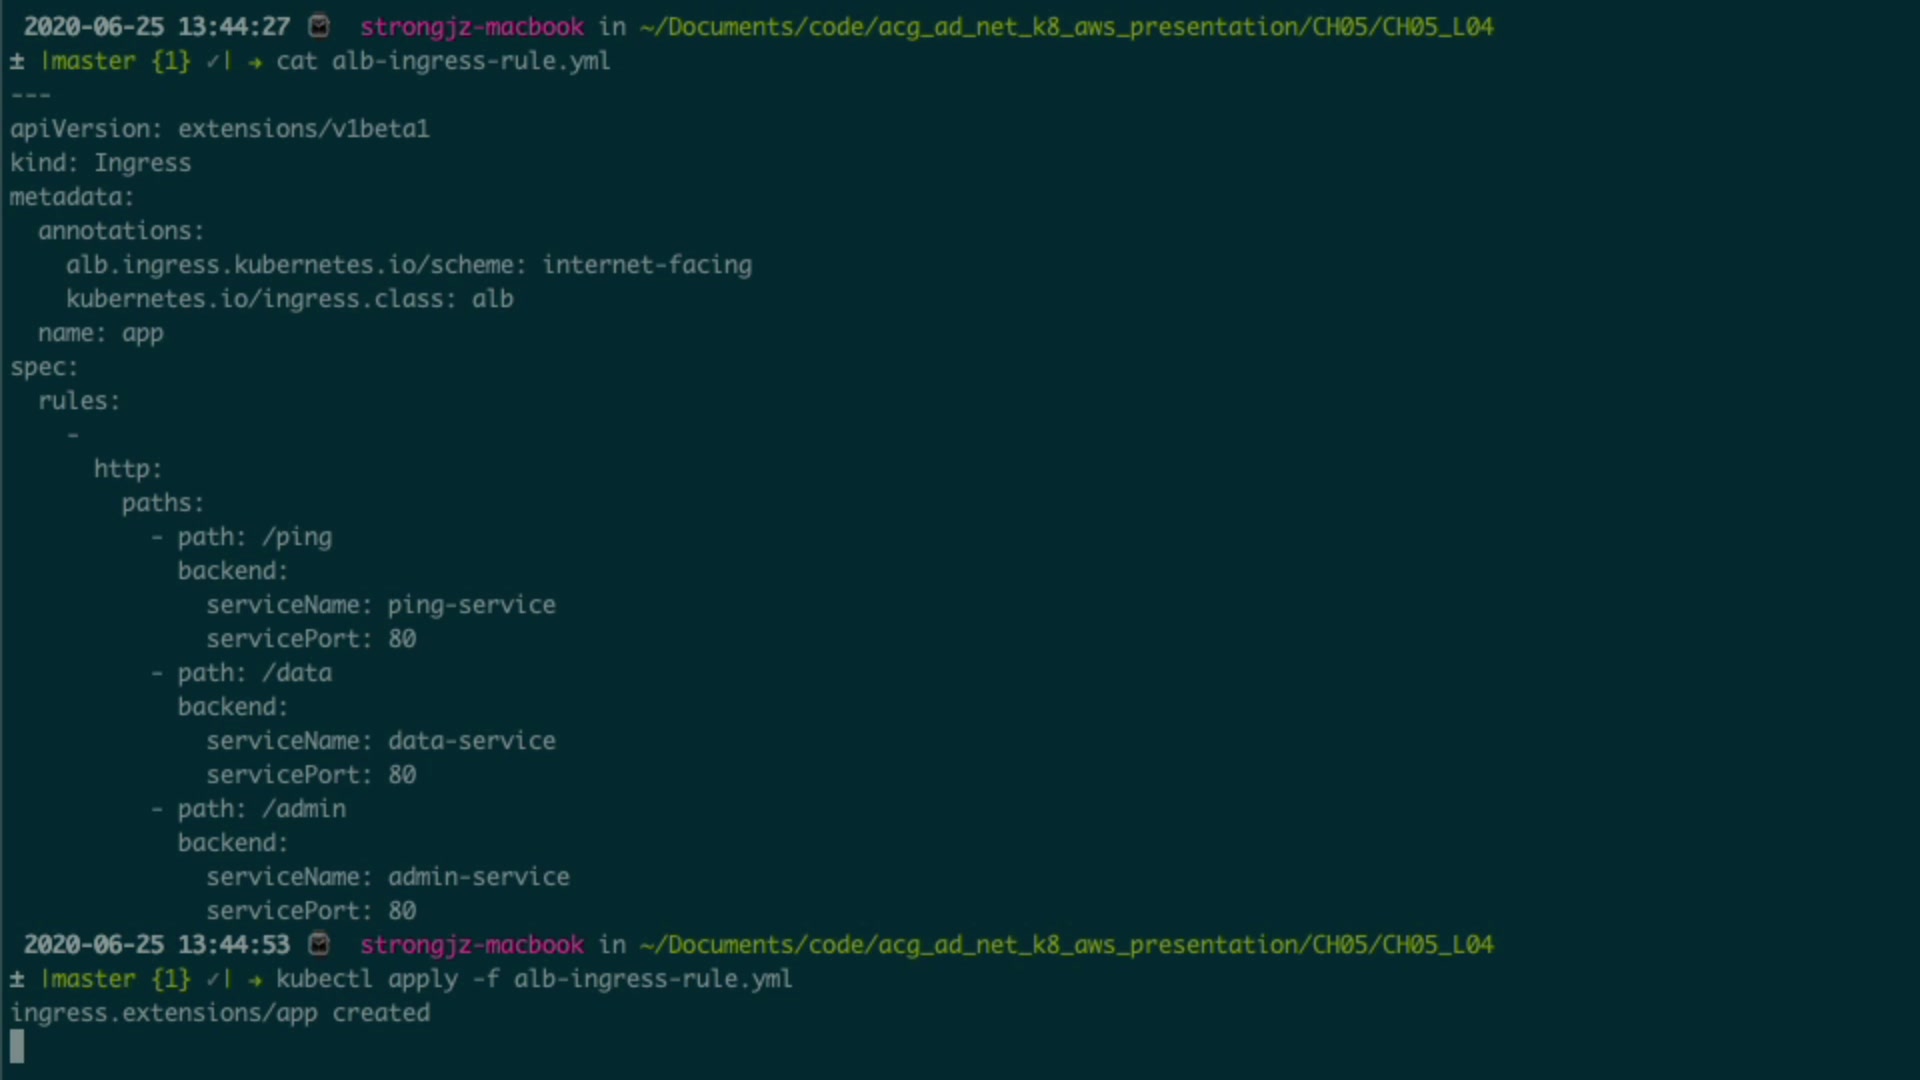
Task: Click the arrow before the kubectl command
Action: (255, 979)
